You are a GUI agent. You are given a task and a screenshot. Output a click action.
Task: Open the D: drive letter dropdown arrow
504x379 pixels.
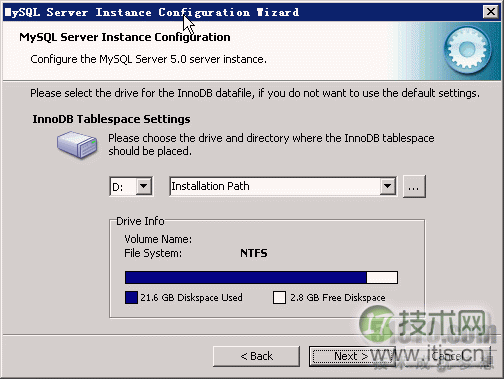[x=144, y=186]
